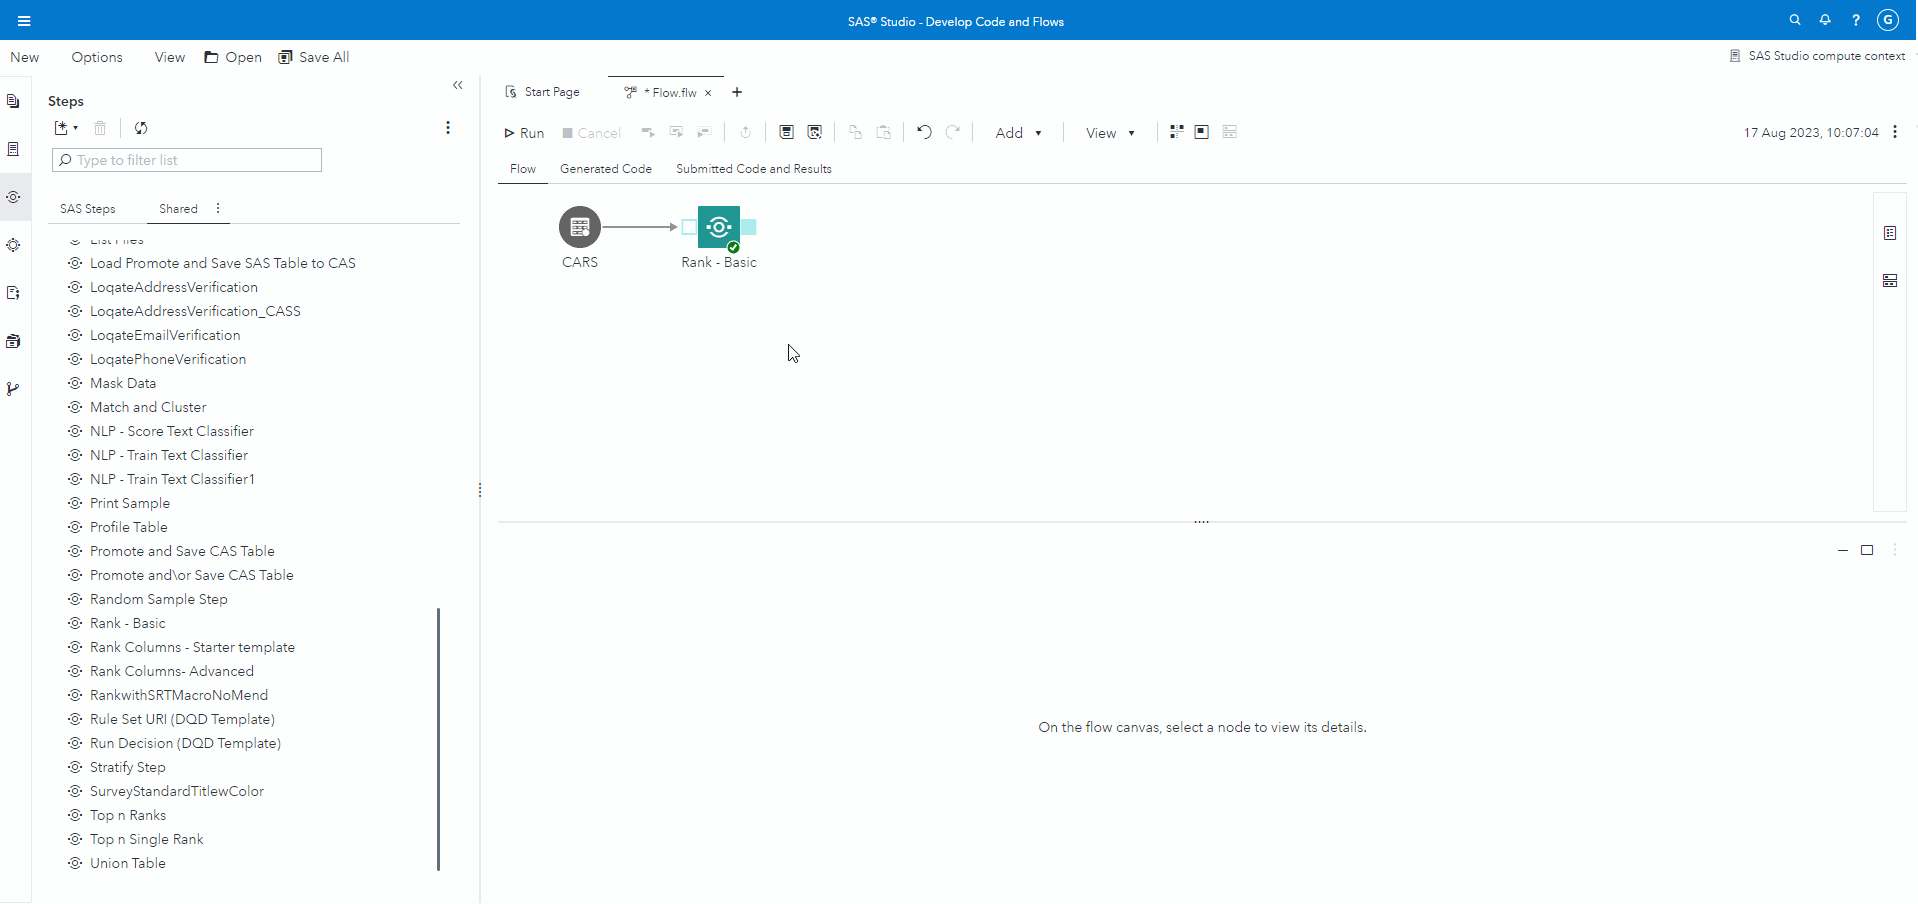Undo the last flow change
Screen dimensions: 1918x904
click(923, 132)
